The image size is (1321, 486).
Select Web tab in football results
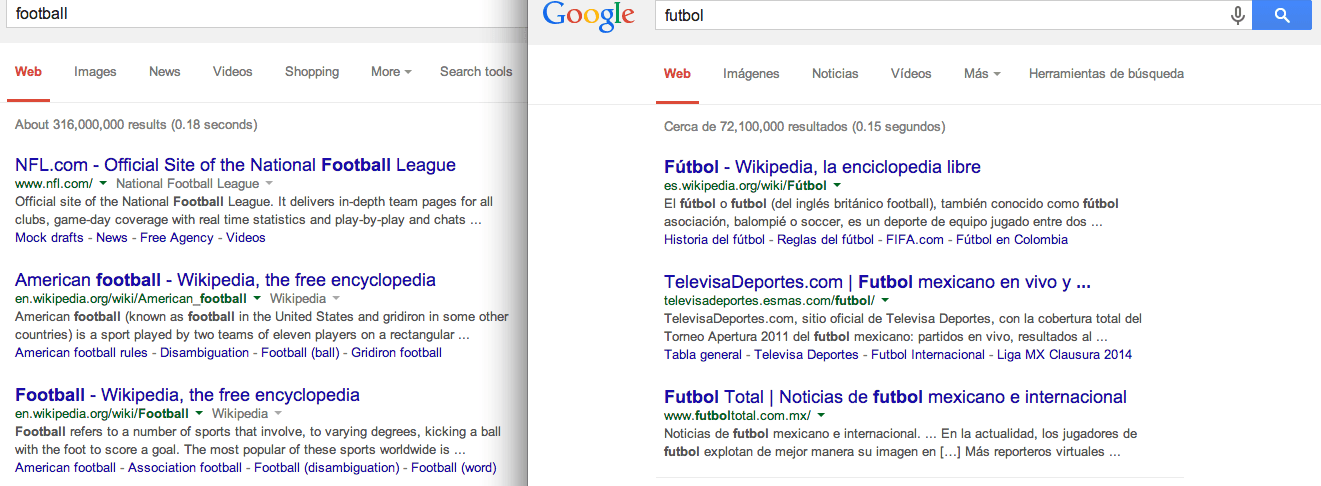tap(28, 72)
